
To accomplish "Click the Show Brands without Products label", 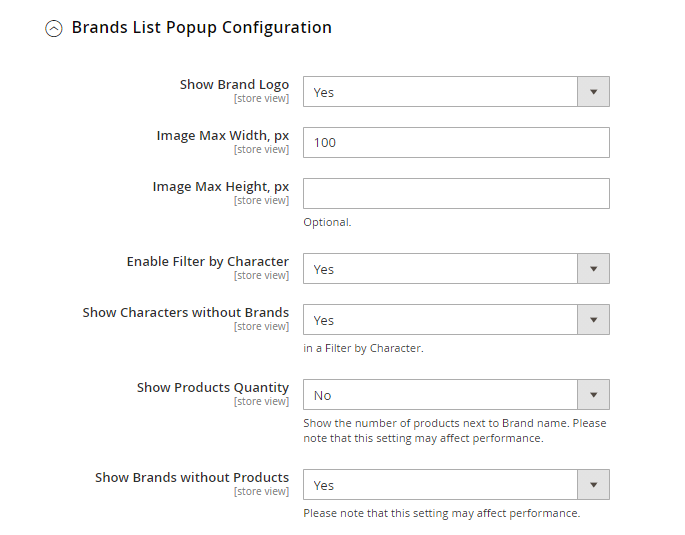I will (x=191, y=478).
